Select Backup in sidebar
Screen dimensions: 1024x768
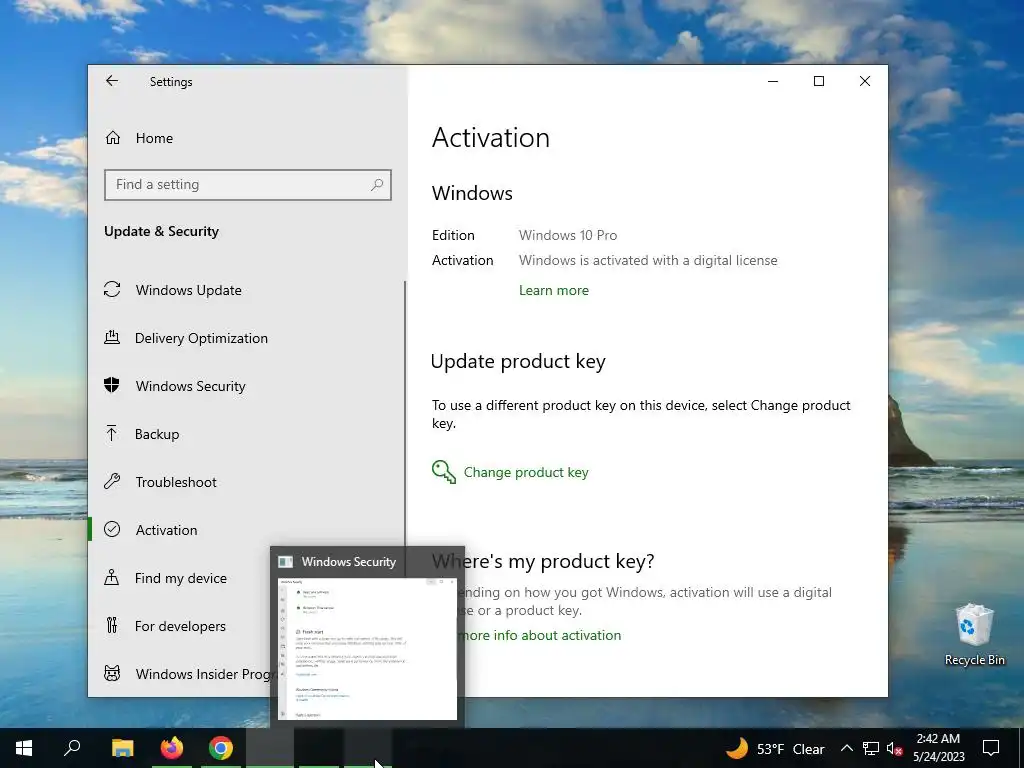click(247, 434)
